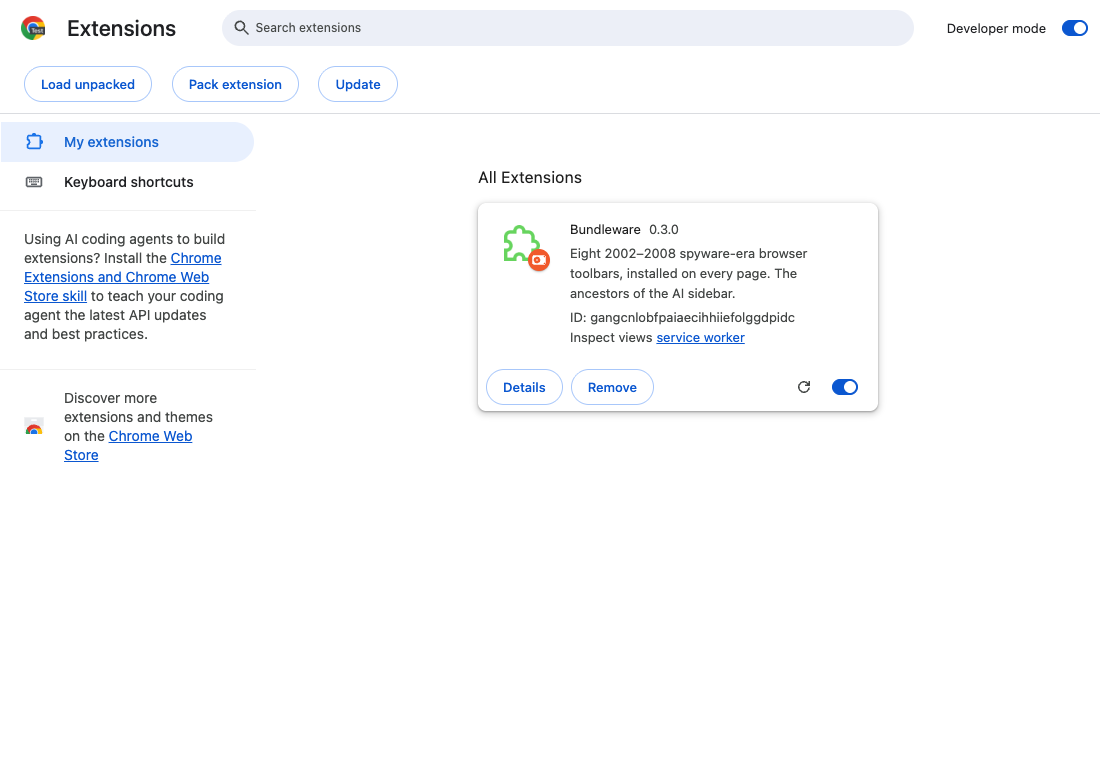Turn off Developer mode switch

(1074, 28)
